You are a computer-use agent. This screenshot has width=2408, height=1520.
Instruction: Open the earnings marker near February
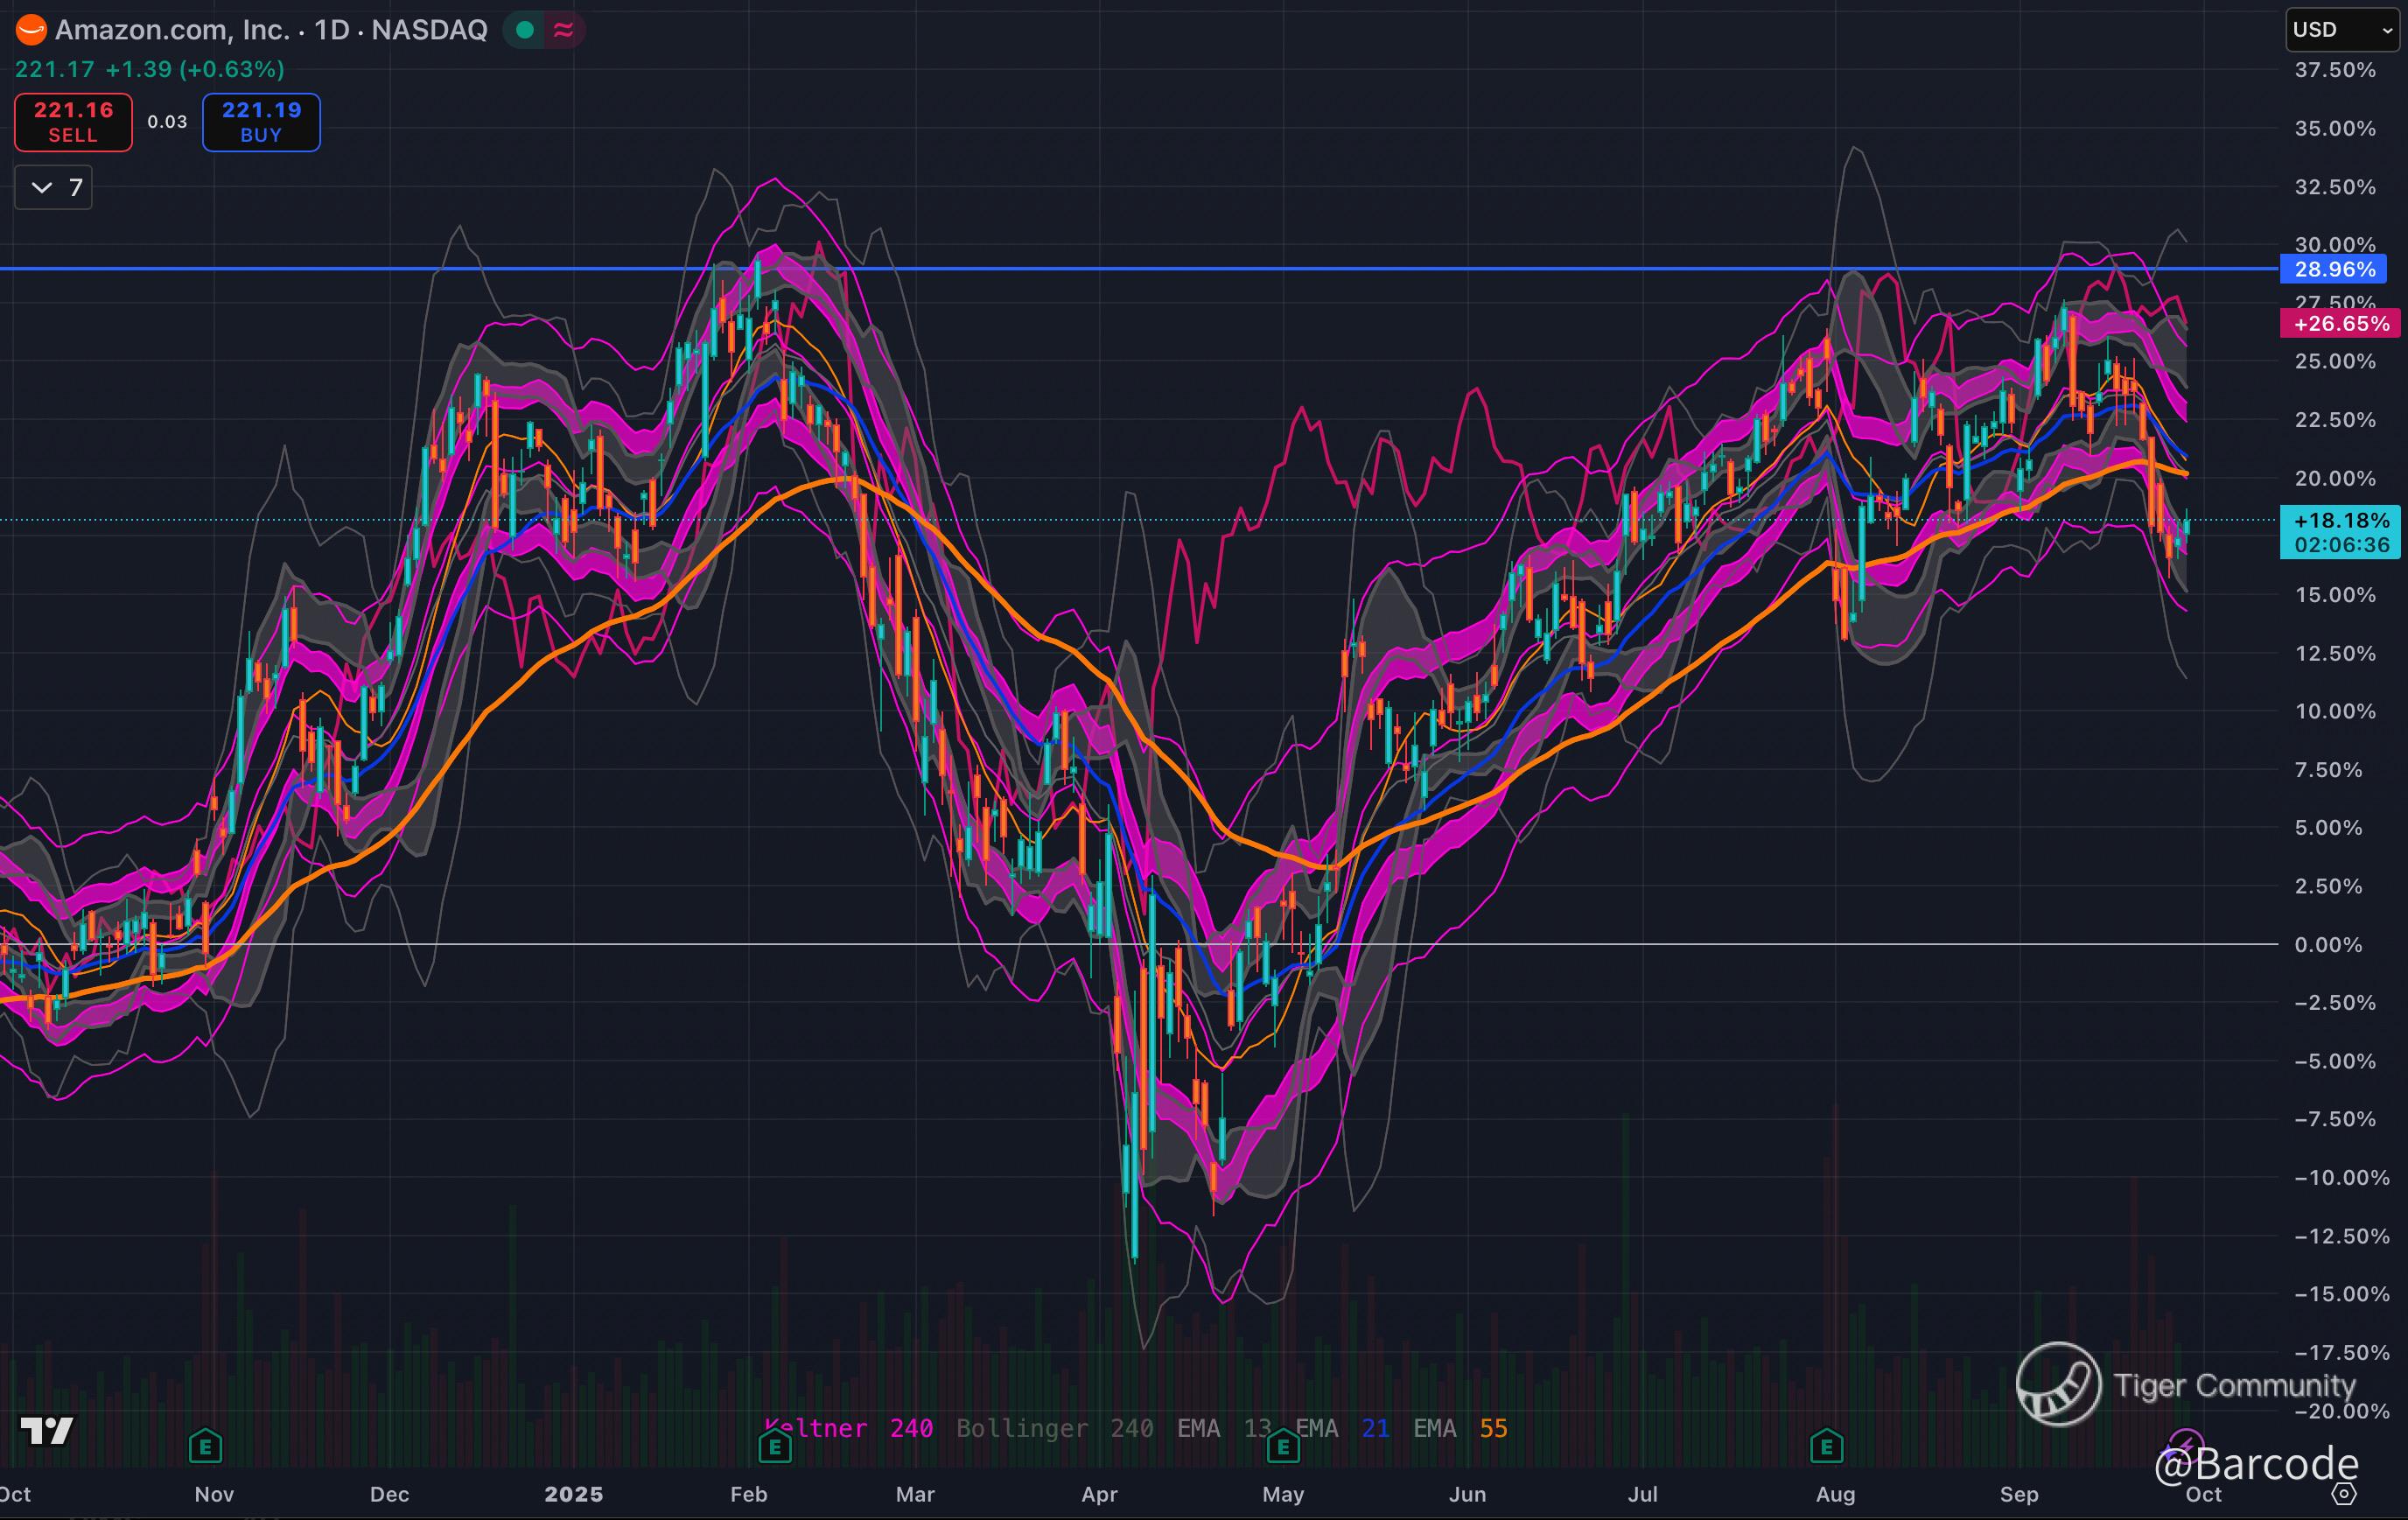pos(775,1446)
